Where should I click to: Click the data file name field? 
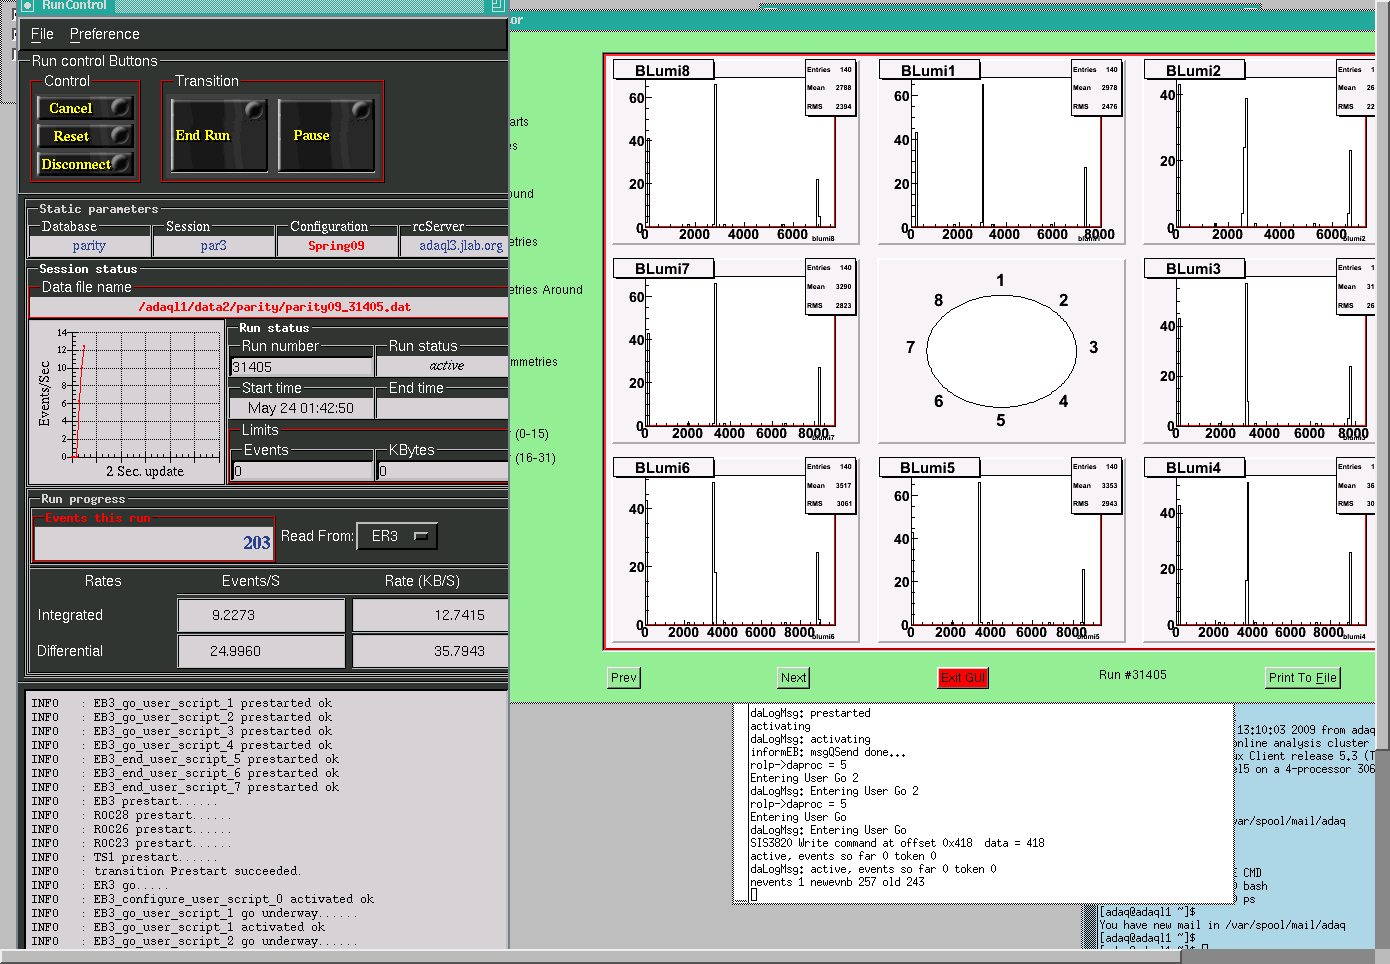tap(270, 307)
